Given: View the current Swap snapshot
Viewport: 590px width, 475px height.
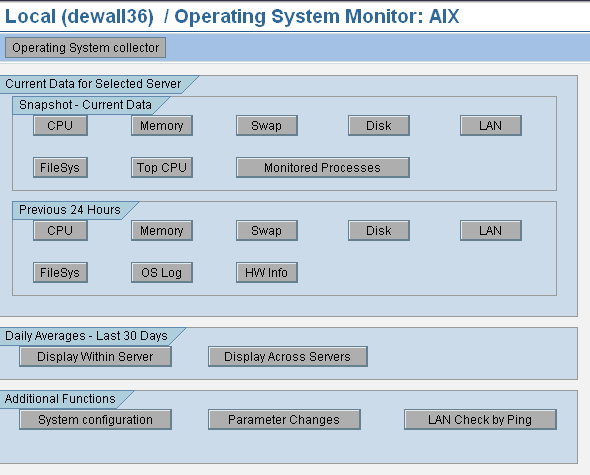Looking at the screenshot, I should [267, 125].
